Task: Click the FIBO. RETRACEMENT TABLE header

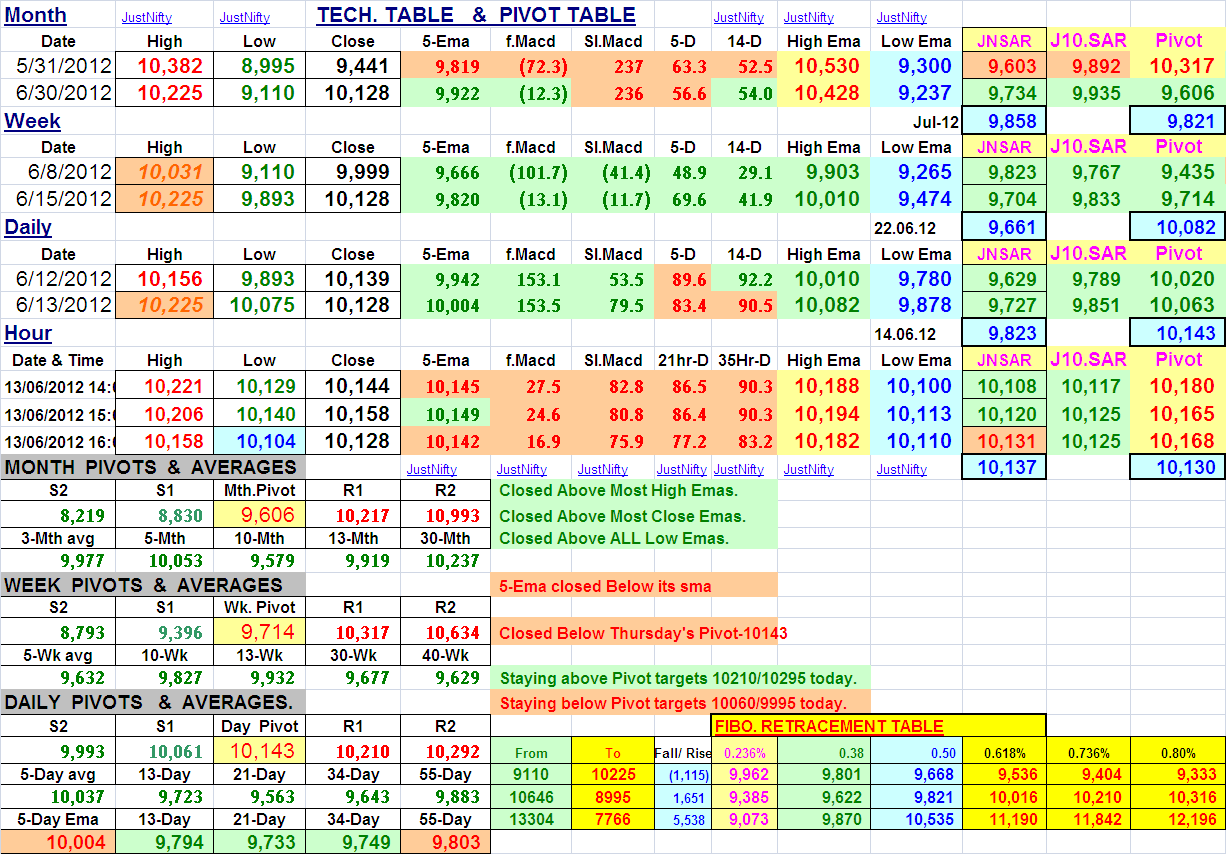Action: (879, 727)
